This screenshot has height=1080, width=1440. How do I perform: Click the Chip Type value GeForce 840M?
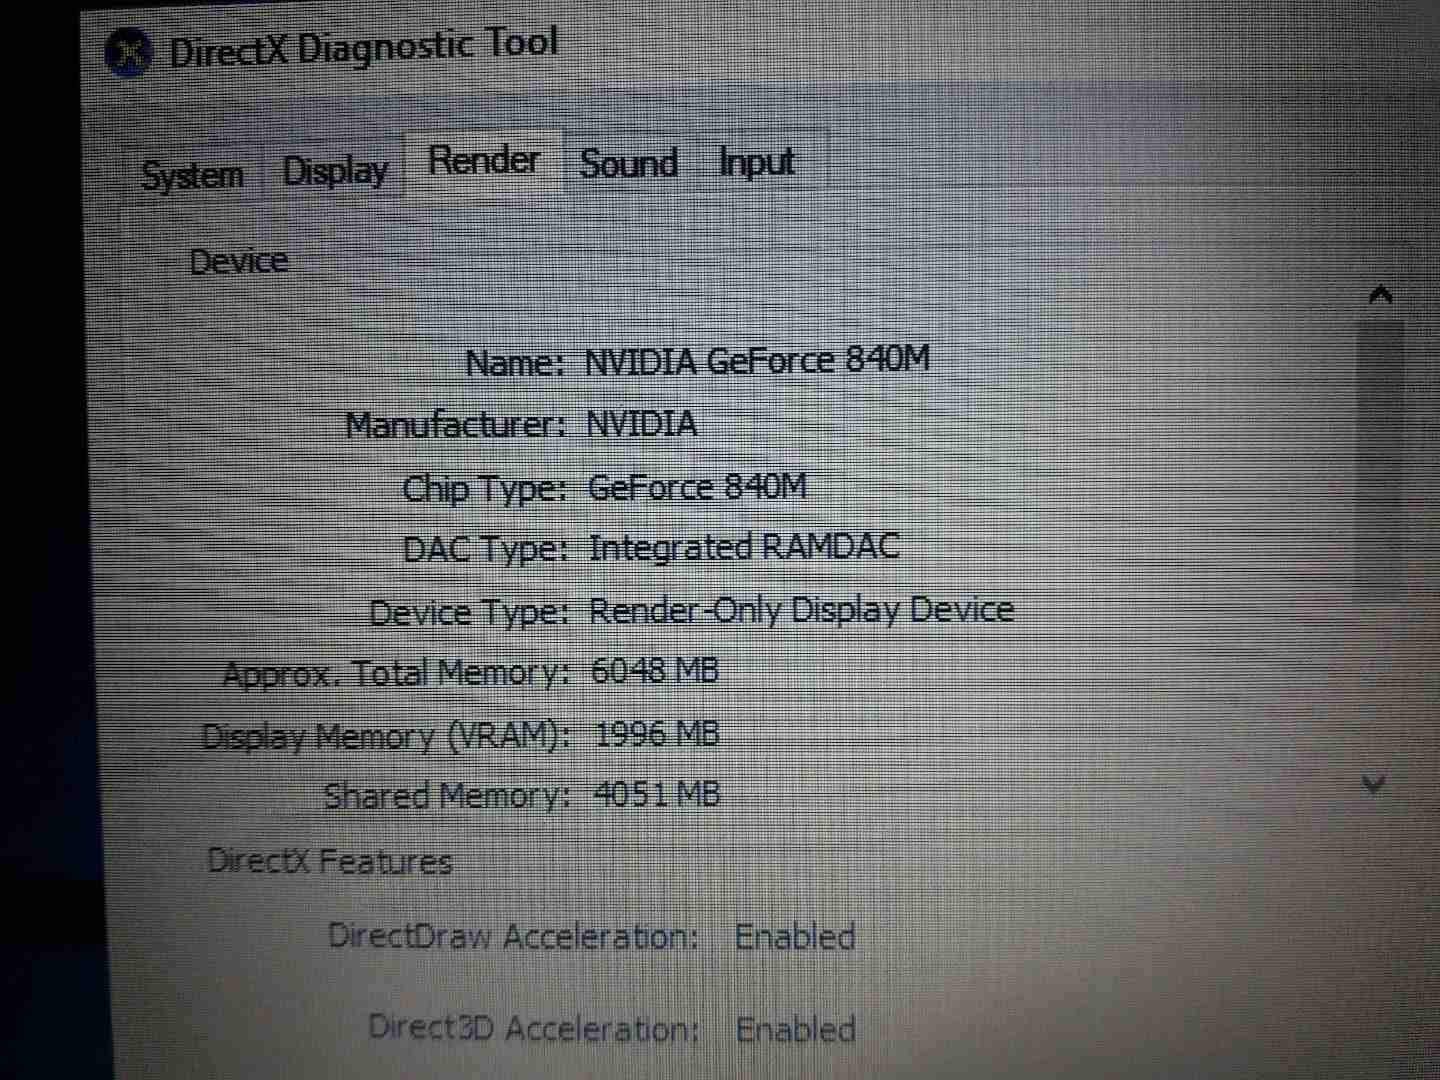(x=696, y=487)
